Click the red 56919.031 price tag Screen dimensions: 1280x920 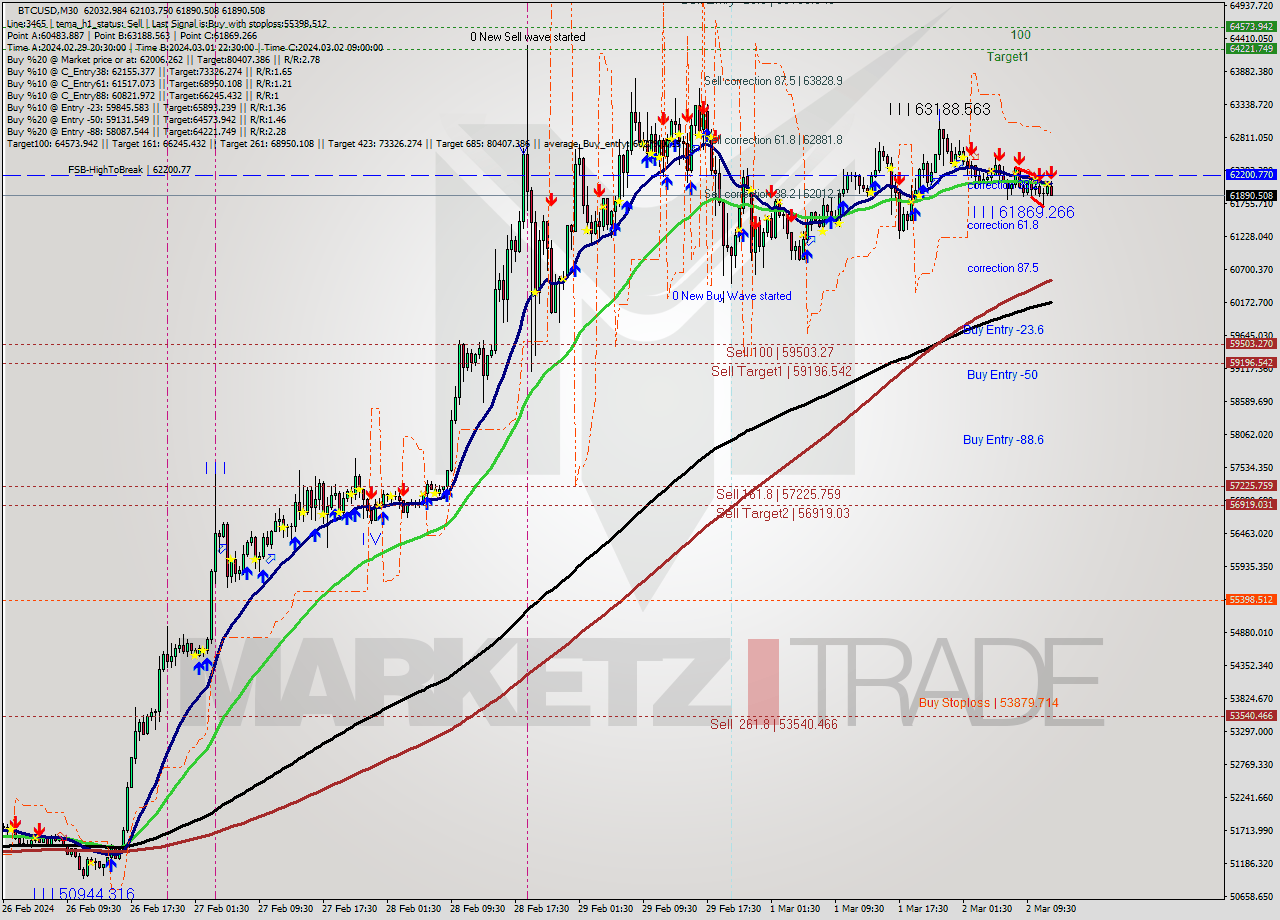point(1251,504)
